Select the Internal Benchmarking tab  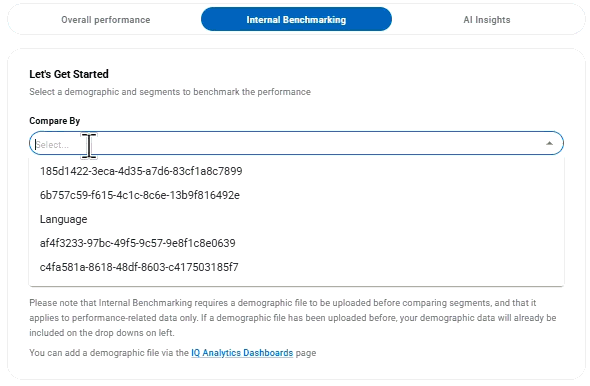[296, 19]
